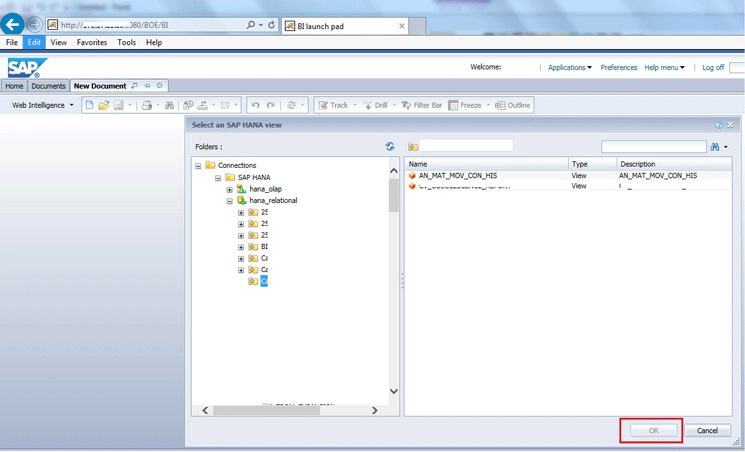
Task: Click the folders refresh icon
Action: [x=390, y=146]
